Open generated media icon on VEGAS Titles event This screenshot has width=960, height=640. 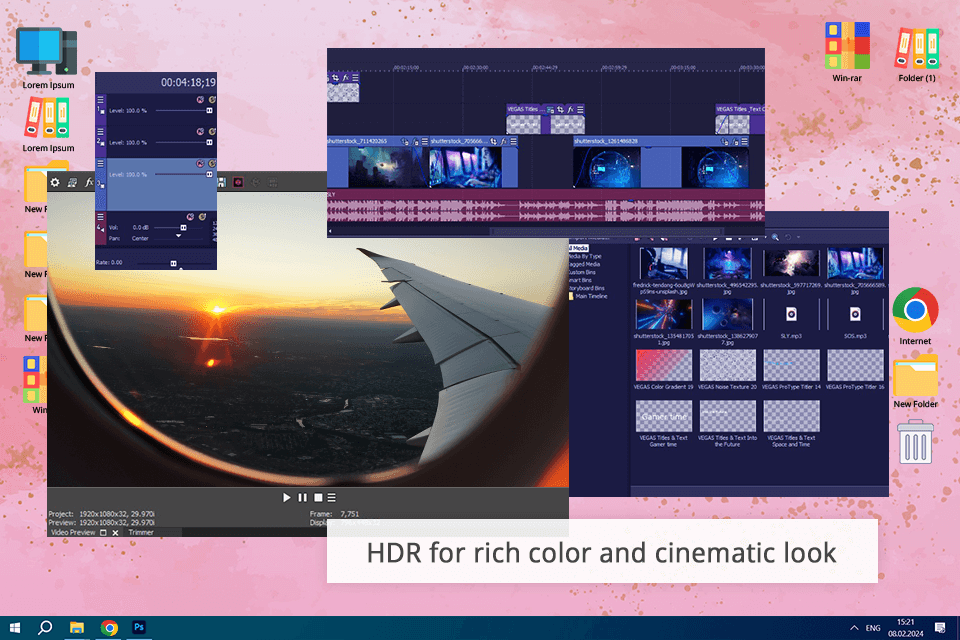click(x=550, y=110)
